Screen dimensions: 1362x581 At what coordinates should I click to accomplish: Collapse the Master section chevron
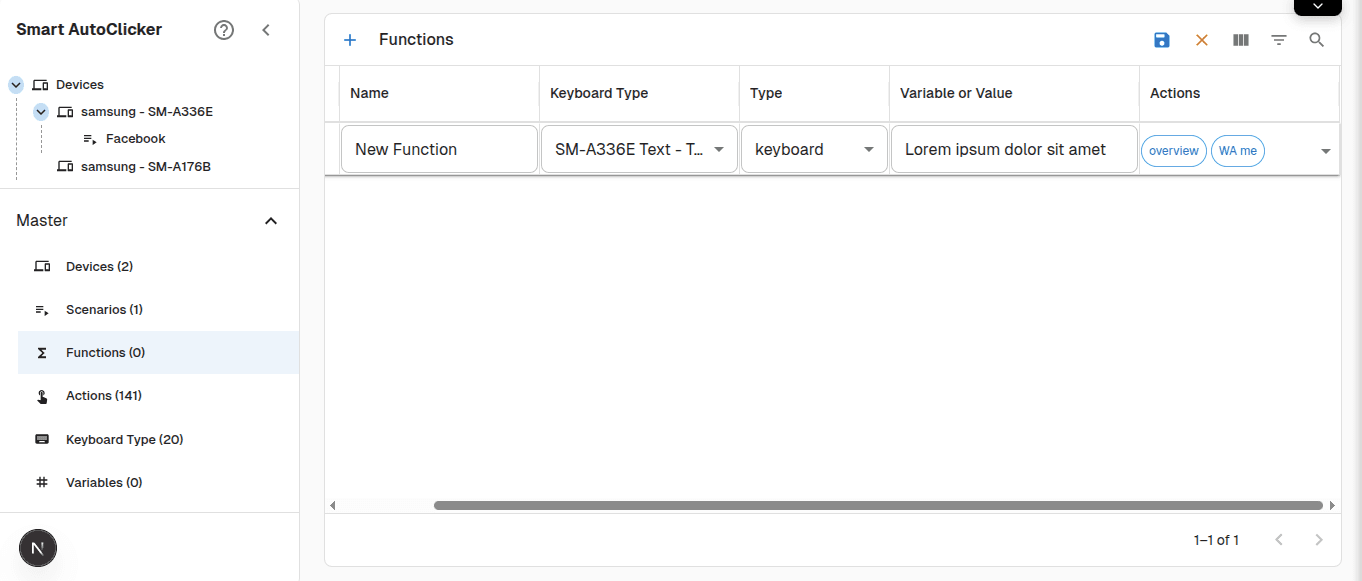270,220
